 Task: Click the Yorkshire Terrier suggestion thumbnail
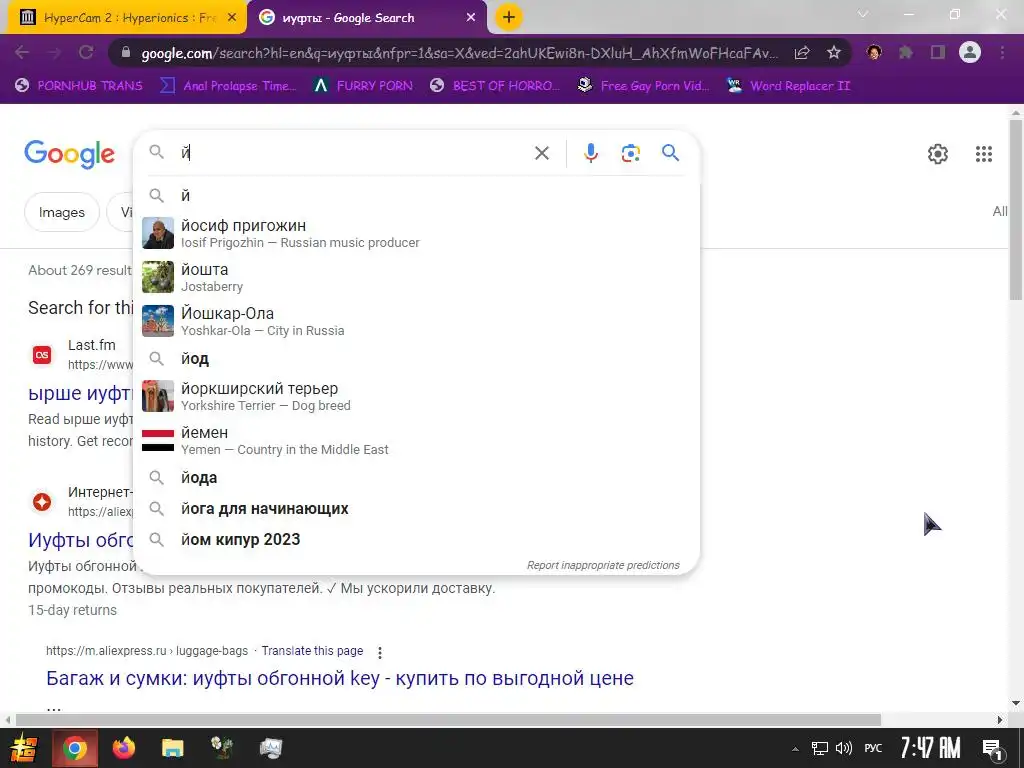[158, 396]
